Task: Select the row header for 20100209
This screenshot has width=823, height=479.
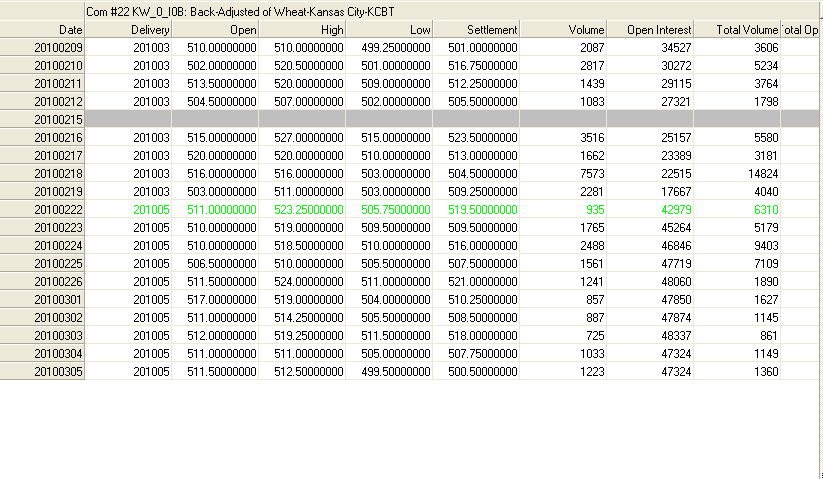Action: pyautogui.click(x=42, y=47)
